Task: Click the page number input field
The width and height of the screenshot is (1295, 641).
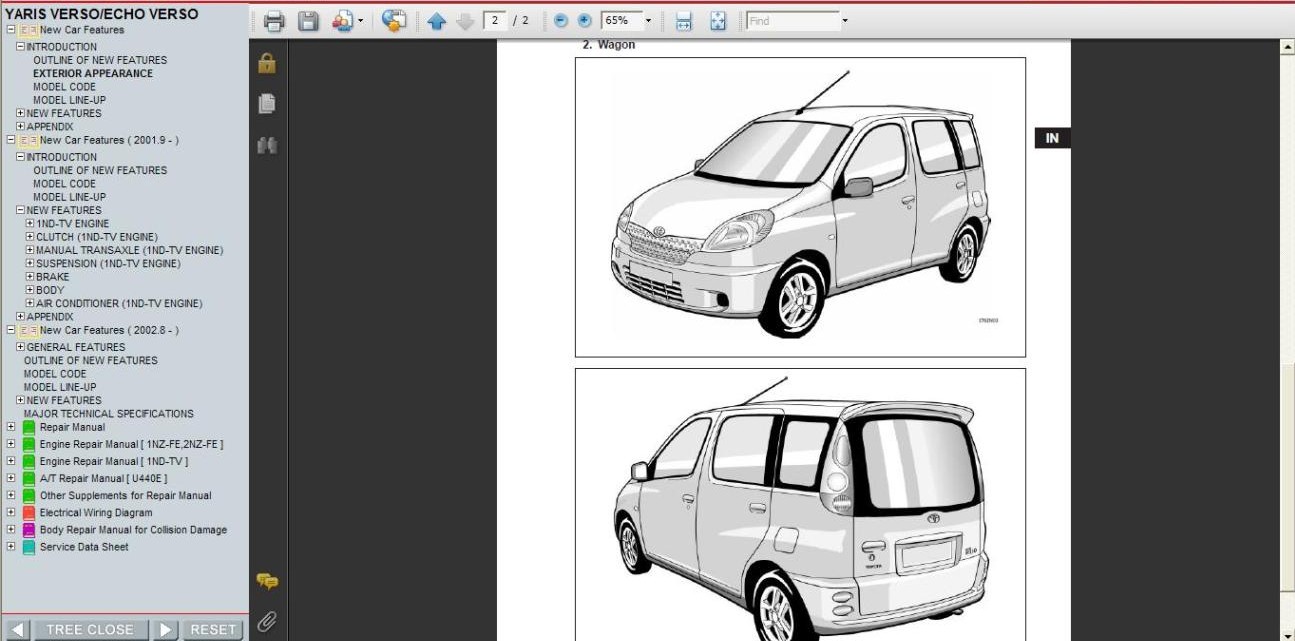Action: [x=494, y=21]
